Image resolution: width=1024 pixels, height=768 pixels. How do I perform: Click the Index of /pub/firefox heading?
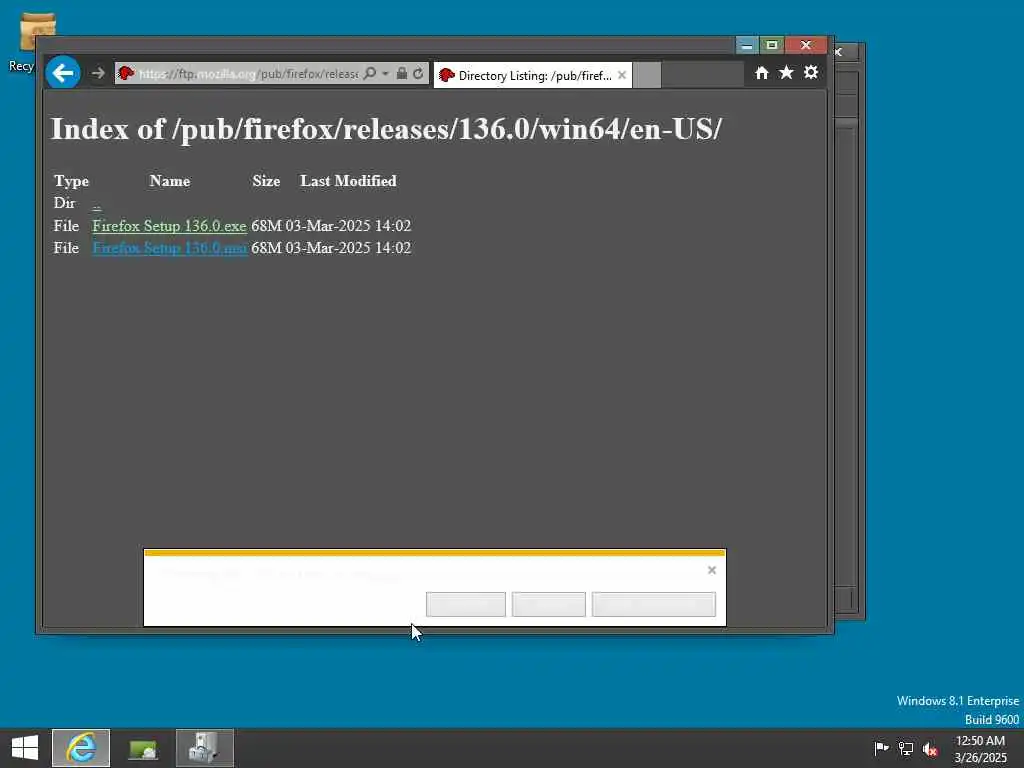tap(386, 129)
